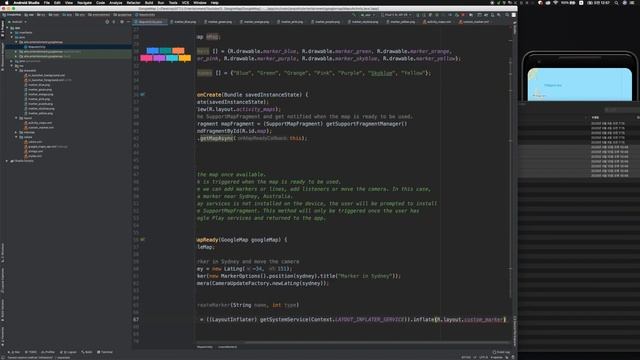This screenshot has width=640, height=360.
Task: Click override gutter icon beside onMapReady
Action: (142, 240)
